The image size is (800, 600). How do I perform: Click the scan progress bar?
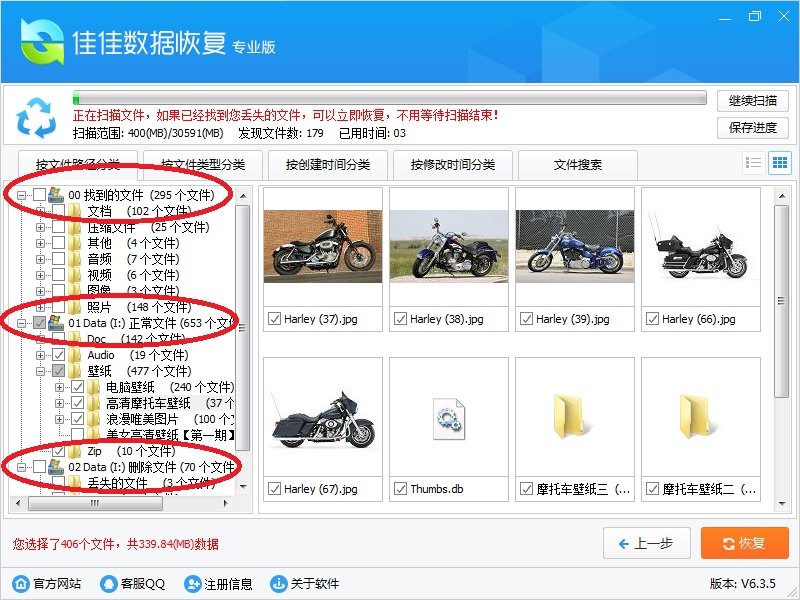[x=390, y=97]
